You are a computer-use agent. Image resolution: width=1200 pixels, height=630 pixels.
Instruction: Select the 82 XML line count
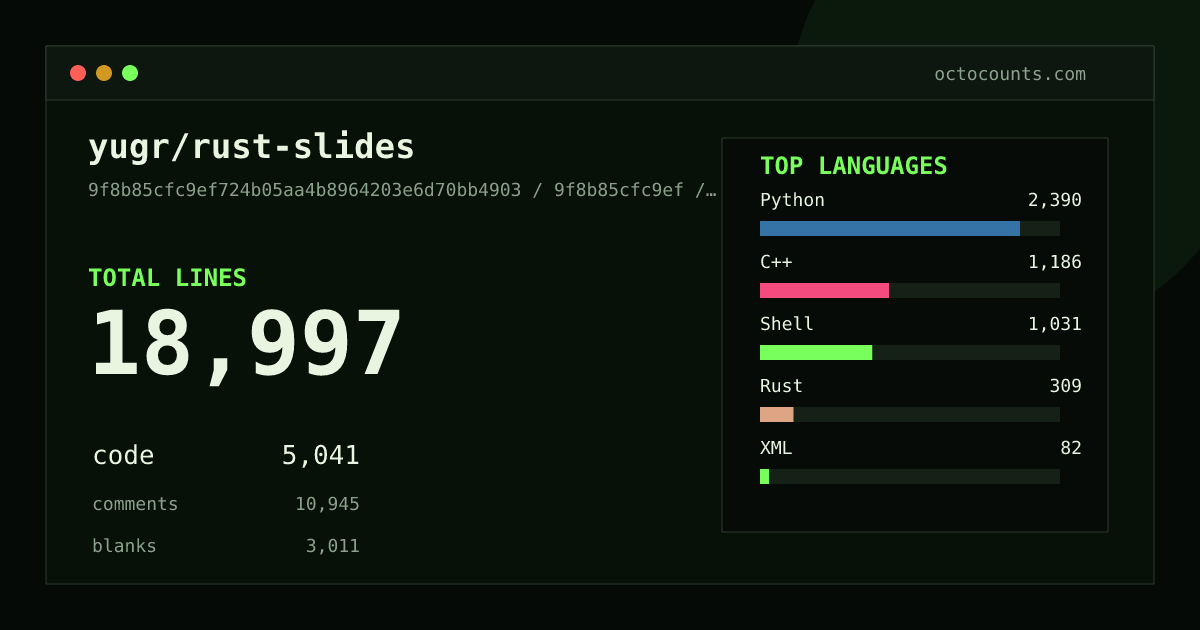[x=1071, y=448]
